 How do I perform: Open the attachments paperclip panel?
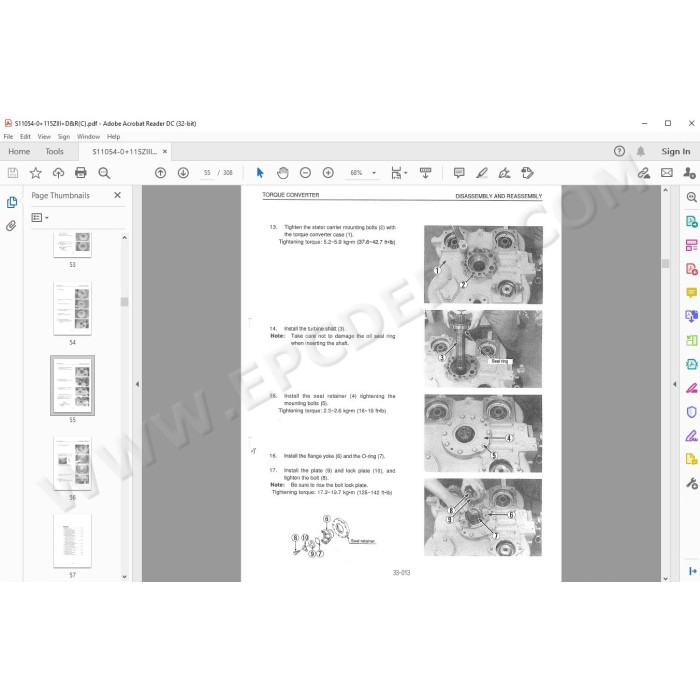(12, 225)
